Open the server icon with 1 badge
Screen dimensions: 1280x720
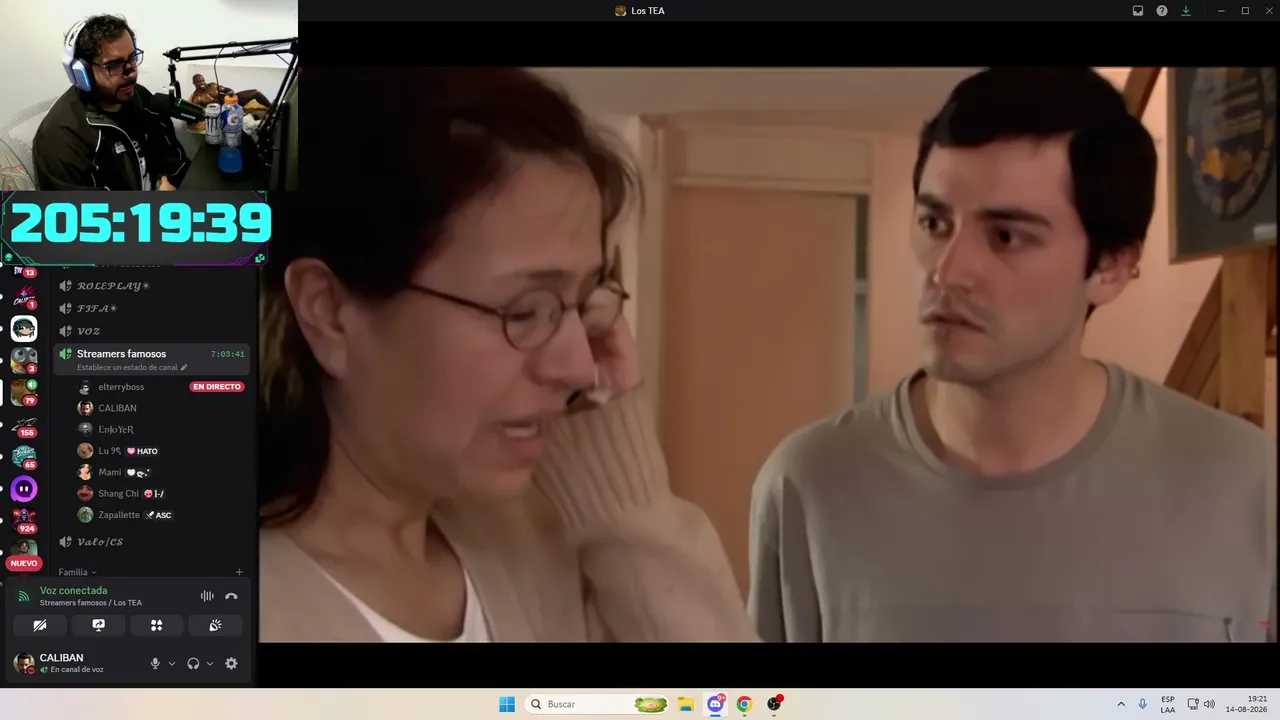(24, 297)
